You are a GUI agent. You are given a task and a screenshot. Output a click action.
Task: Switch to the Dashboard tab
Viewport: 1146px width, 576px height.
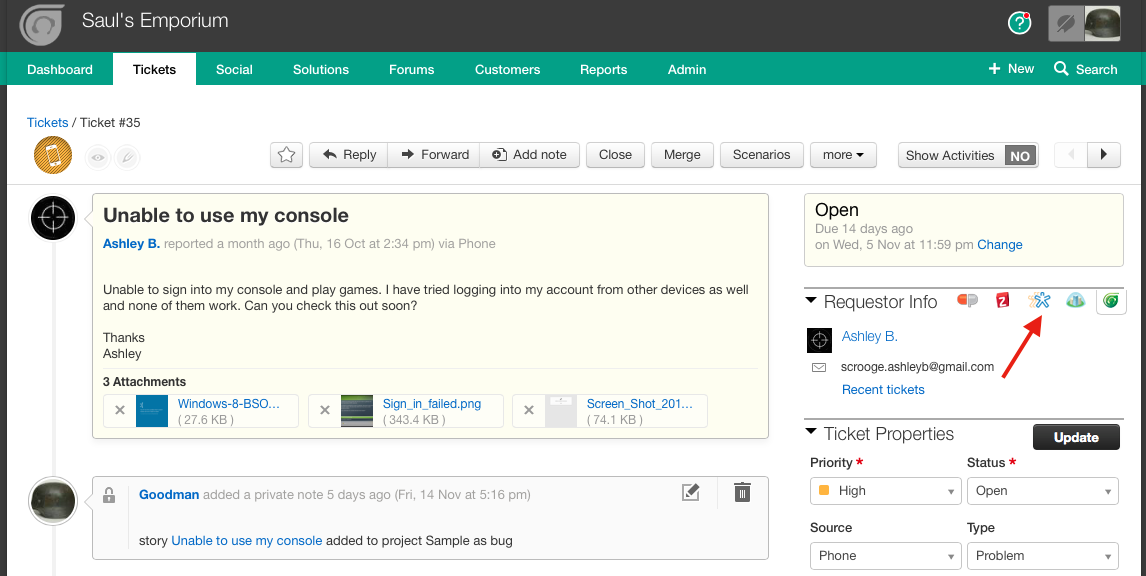pyautogui.click(x=60, y=69)
